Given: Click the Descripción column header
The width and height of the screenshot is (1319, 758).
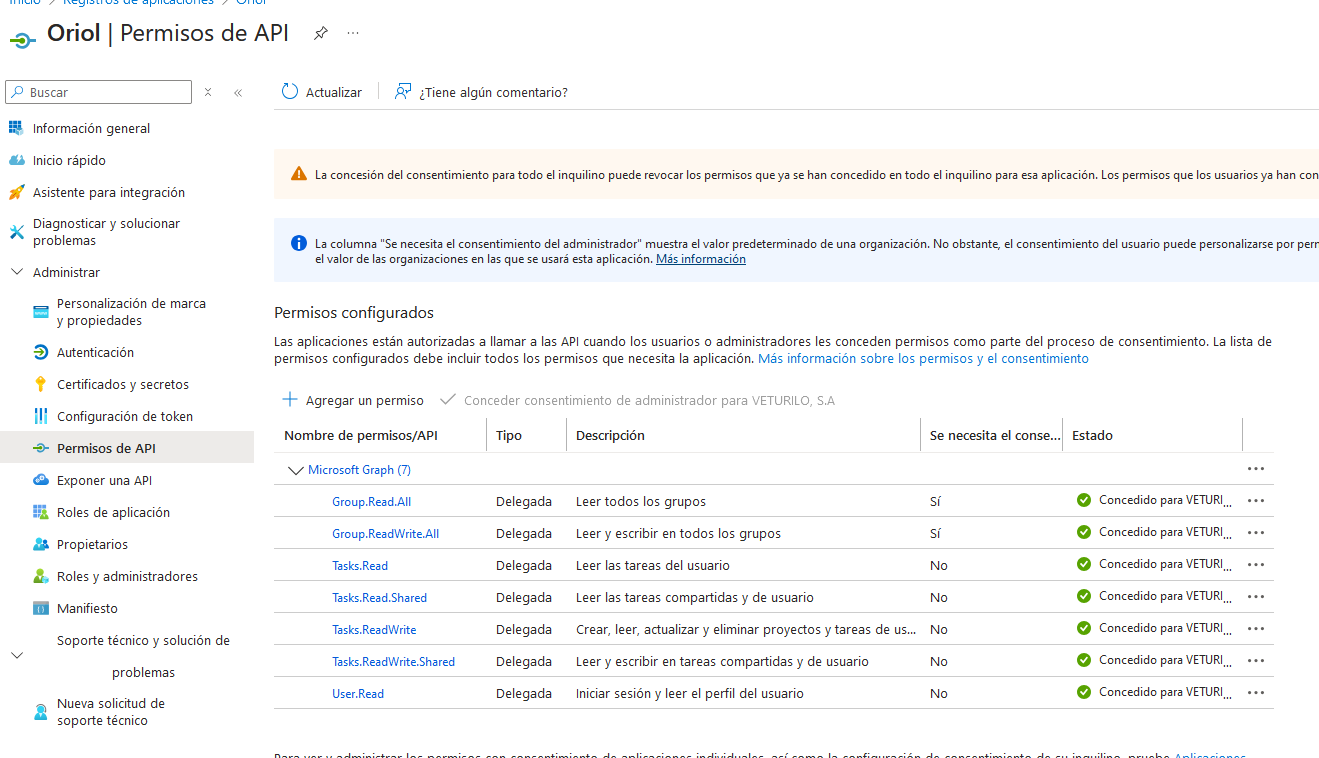Looking at the screenshot, I should click(610, 435).
